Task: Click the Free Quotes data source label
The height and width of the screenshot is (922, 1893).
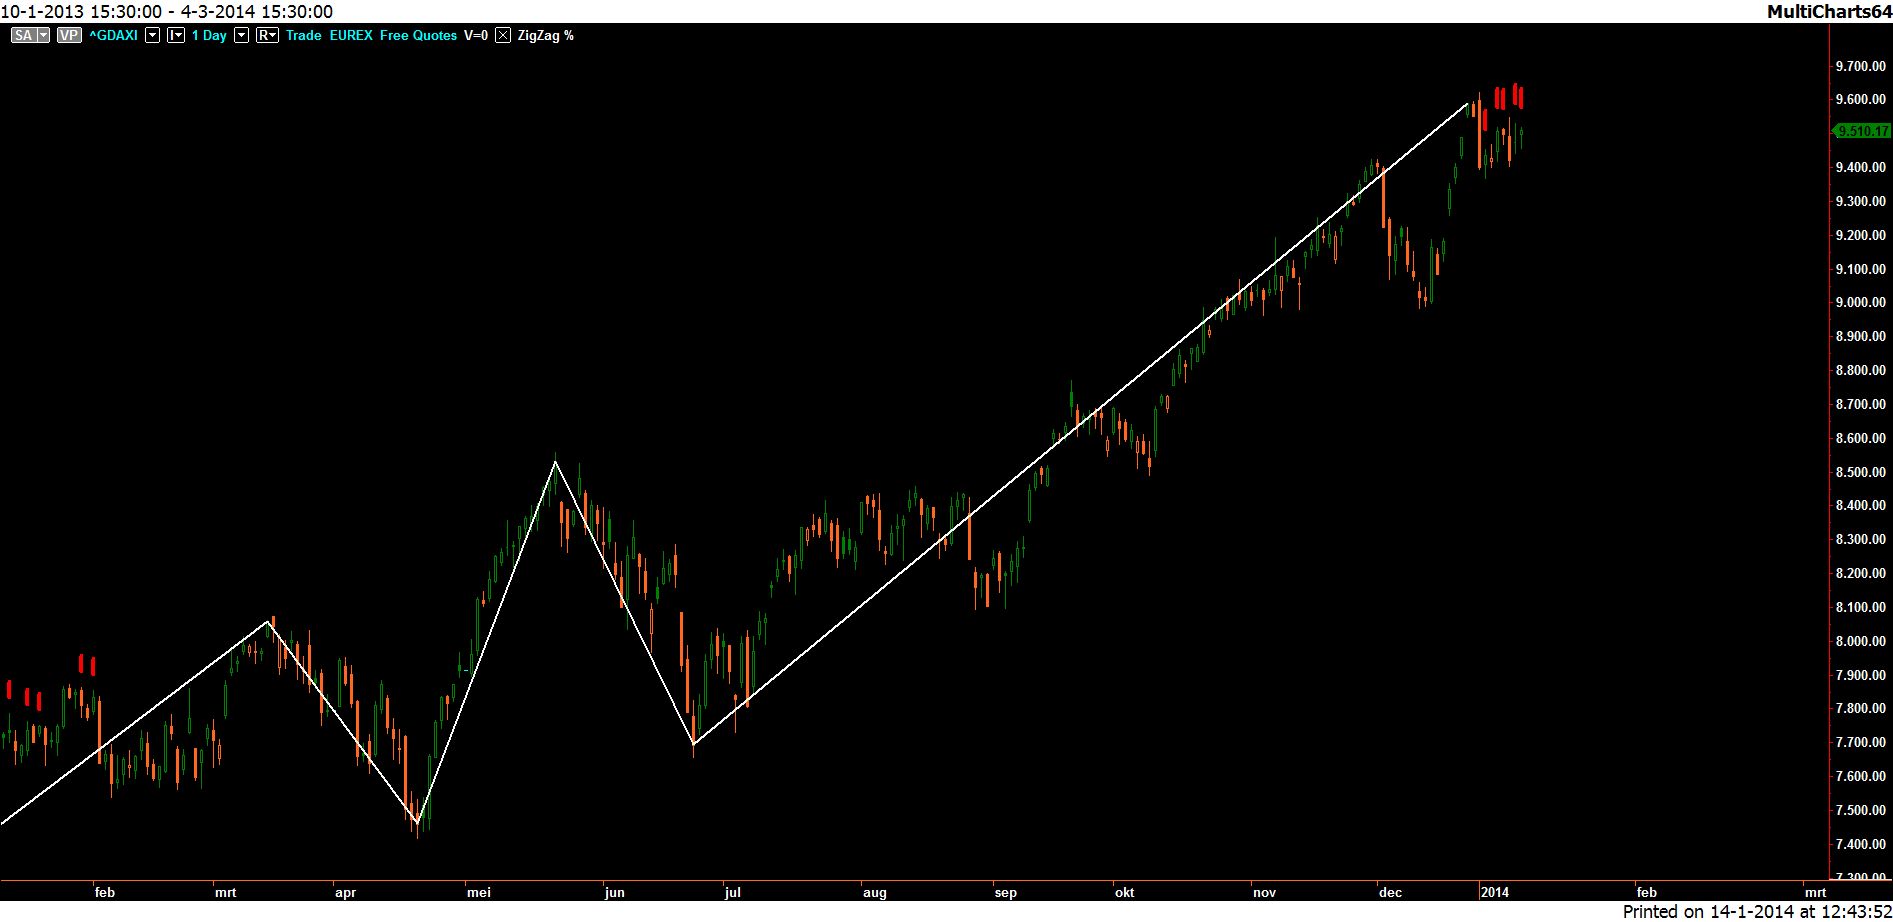Action: pos(418,35)
